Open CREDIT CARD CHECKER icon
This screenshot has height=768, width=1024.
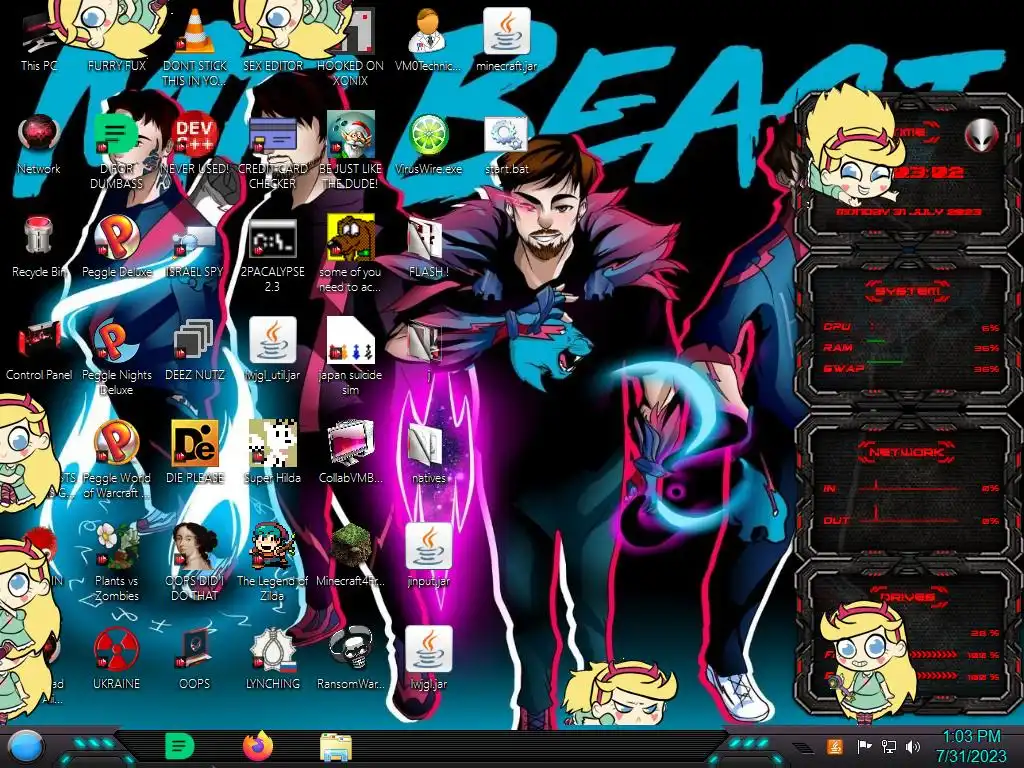(x=273, y=136)
